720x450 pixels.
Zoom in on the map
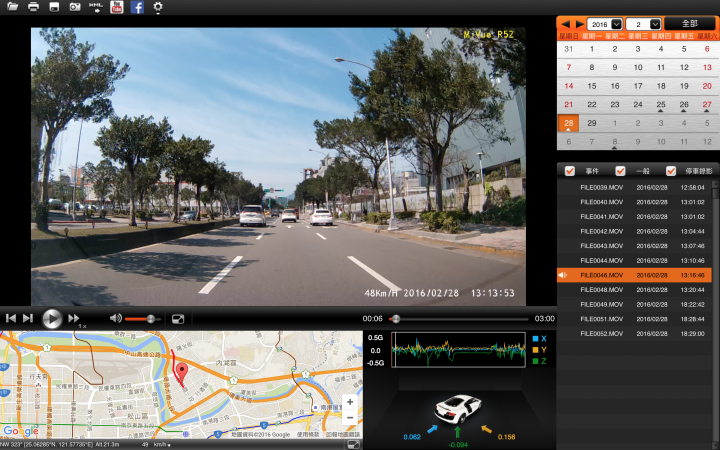pyautogui.click(x=350, y=402)
